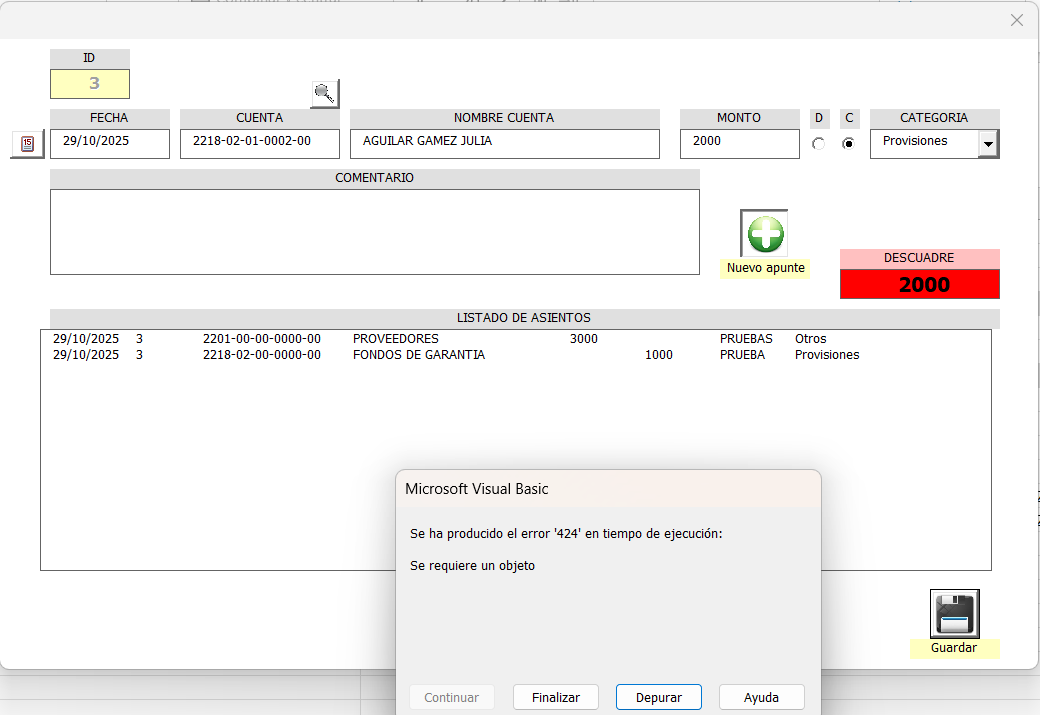Select the C (credit) radio button

(849, 144)
